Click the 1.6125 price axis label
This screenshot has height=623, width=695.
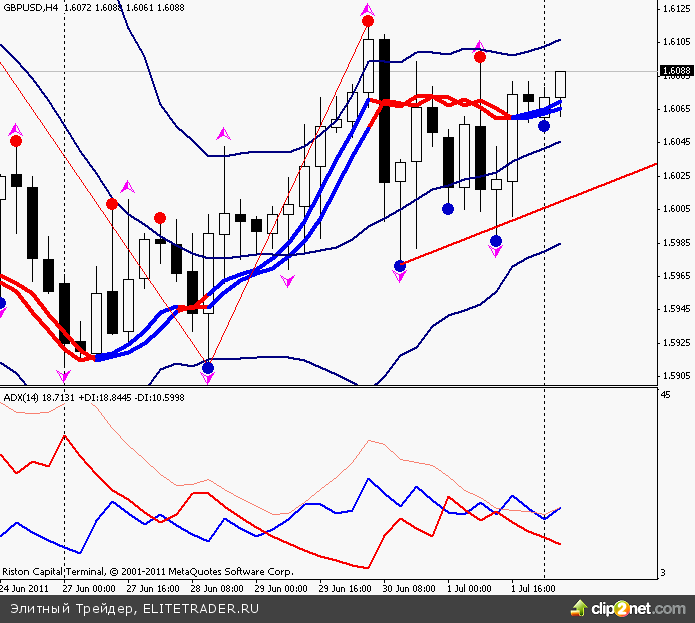[675, 9]
